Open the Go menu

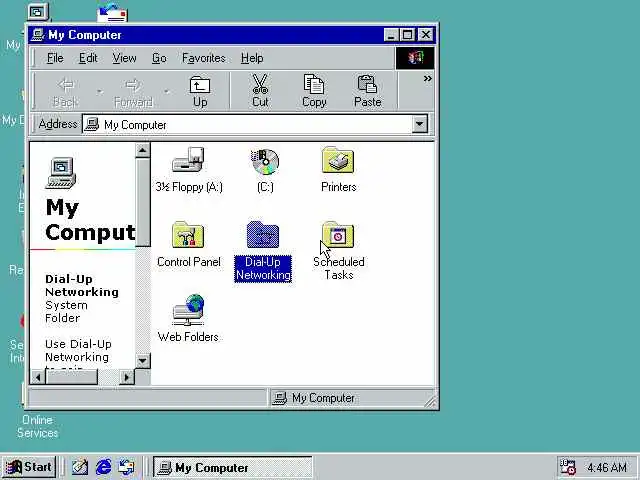click(159, 58)
